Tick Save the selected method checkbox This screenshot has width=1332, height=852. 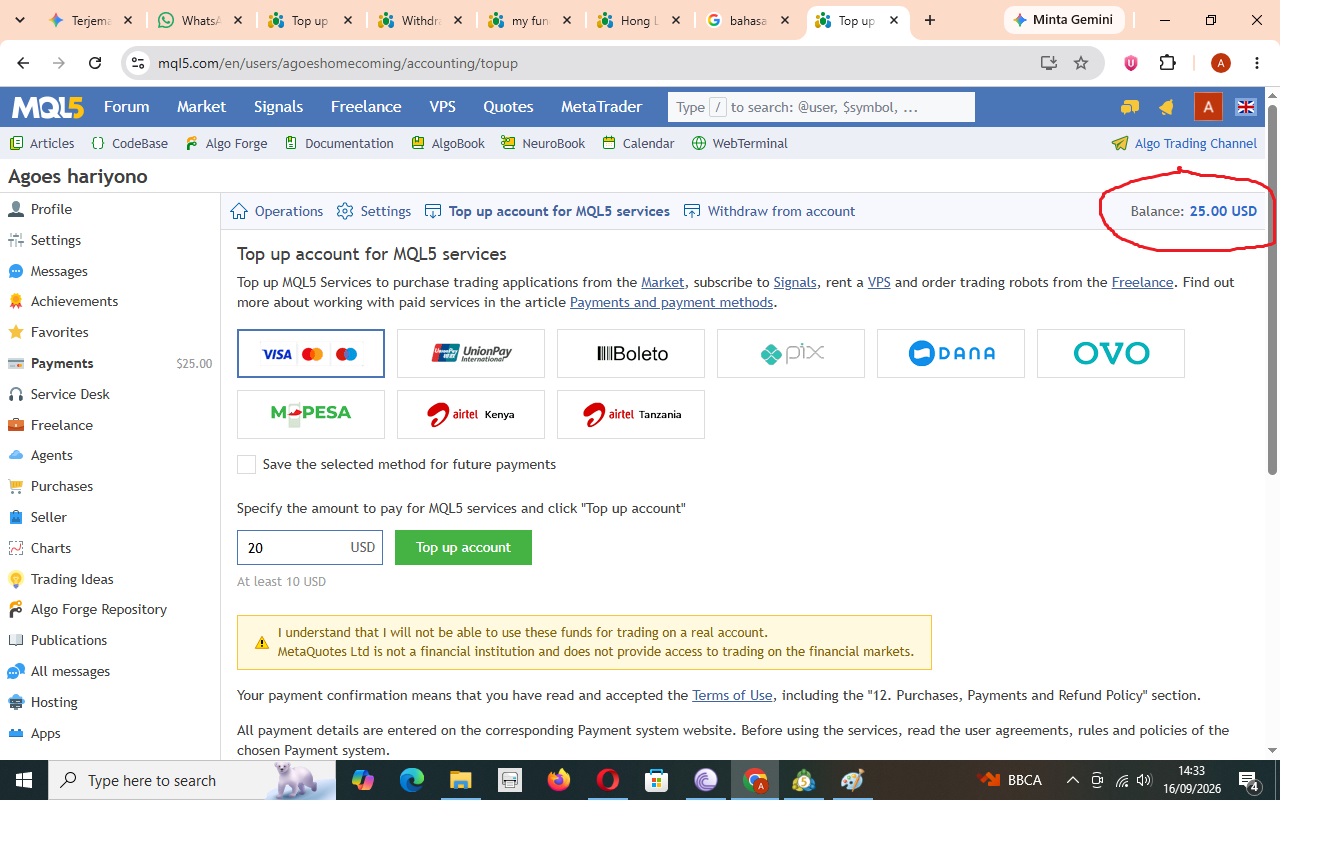[246, 464]
